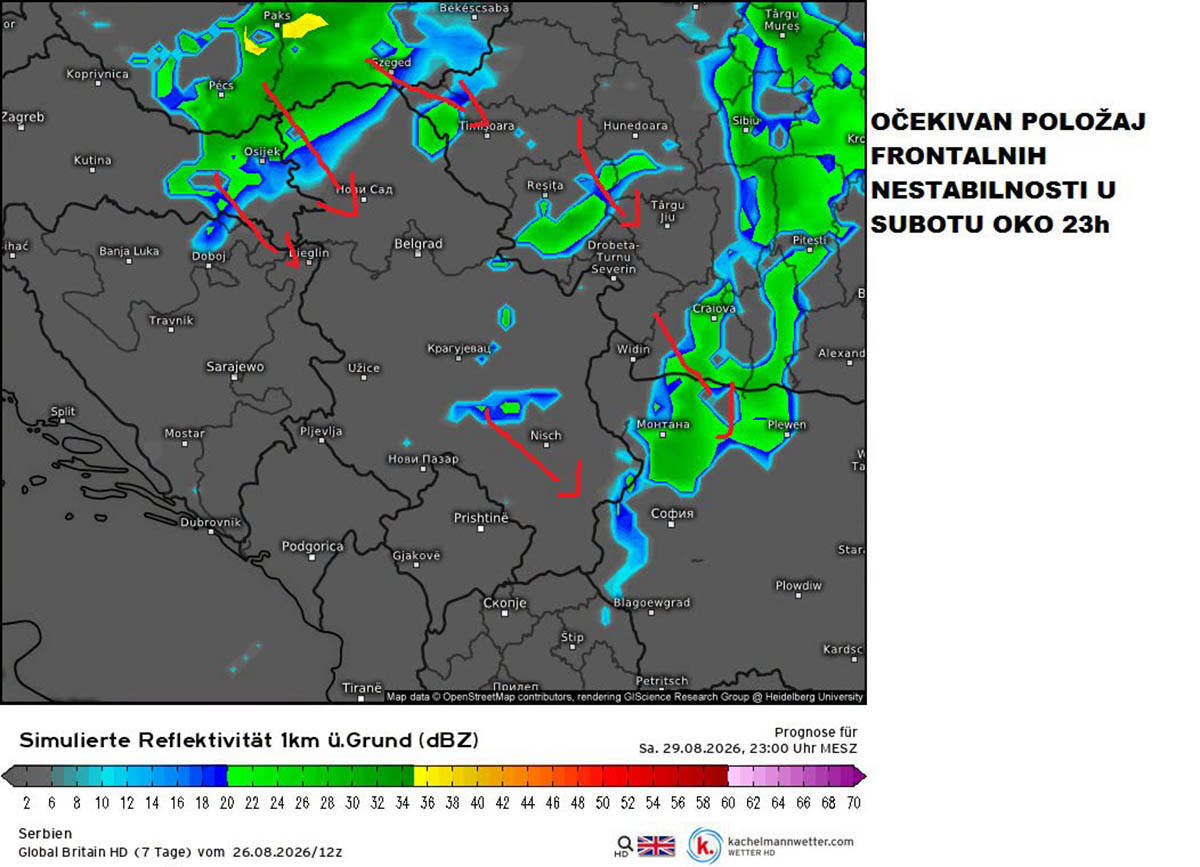Screen dimensions: 1200x867
Task: Click the 'Štip' city label
Action: click(x=572, y=637)
